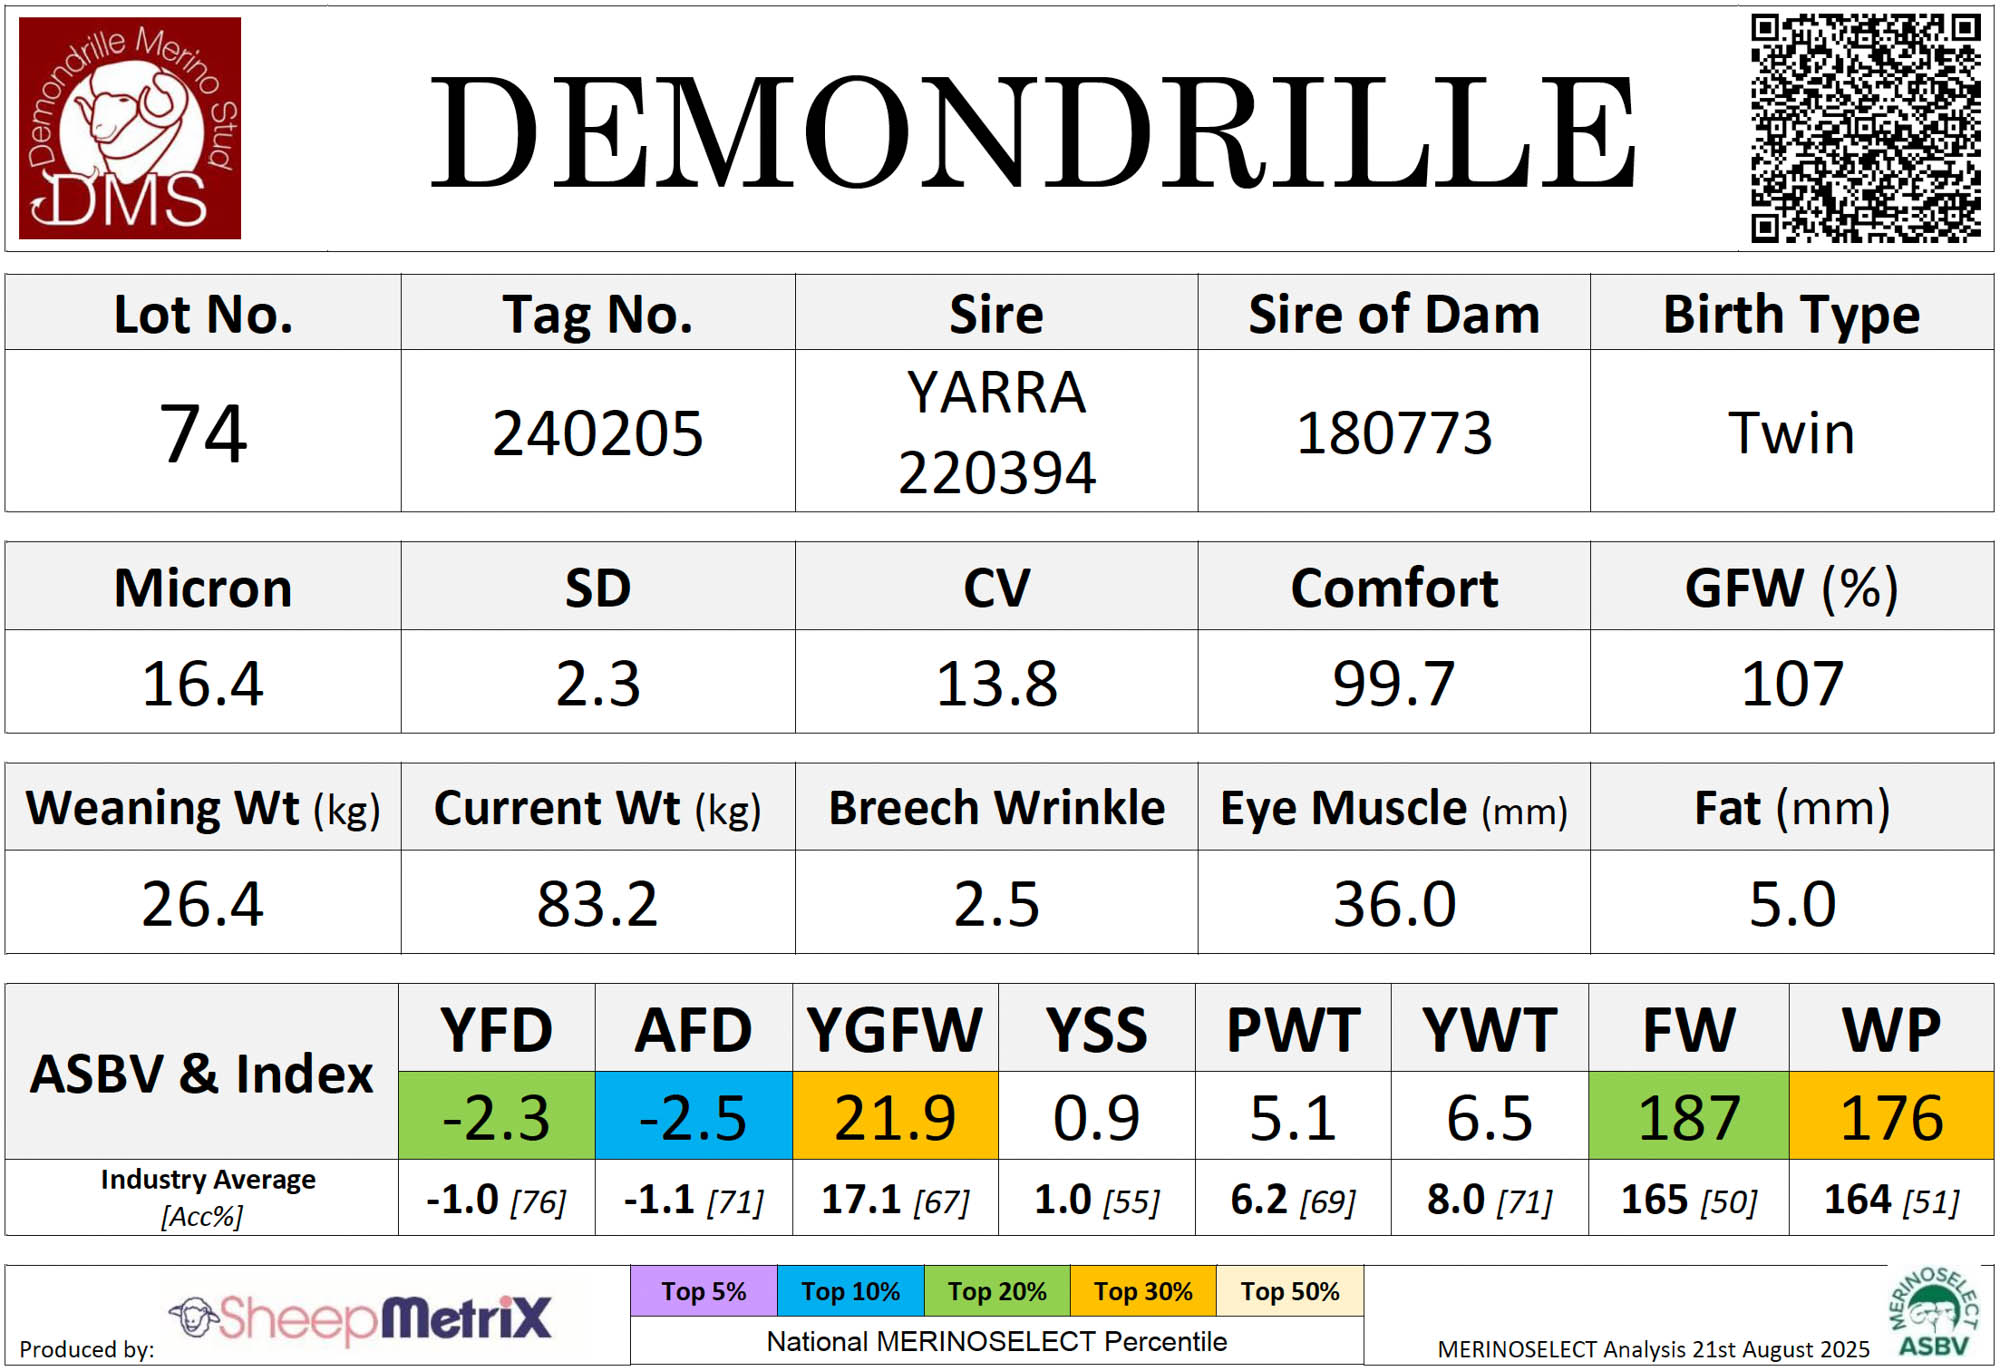Select the Top 50% legend swatch
The width and height of the screenshot is (2000, 1371).
[x=1290, y=1291]
